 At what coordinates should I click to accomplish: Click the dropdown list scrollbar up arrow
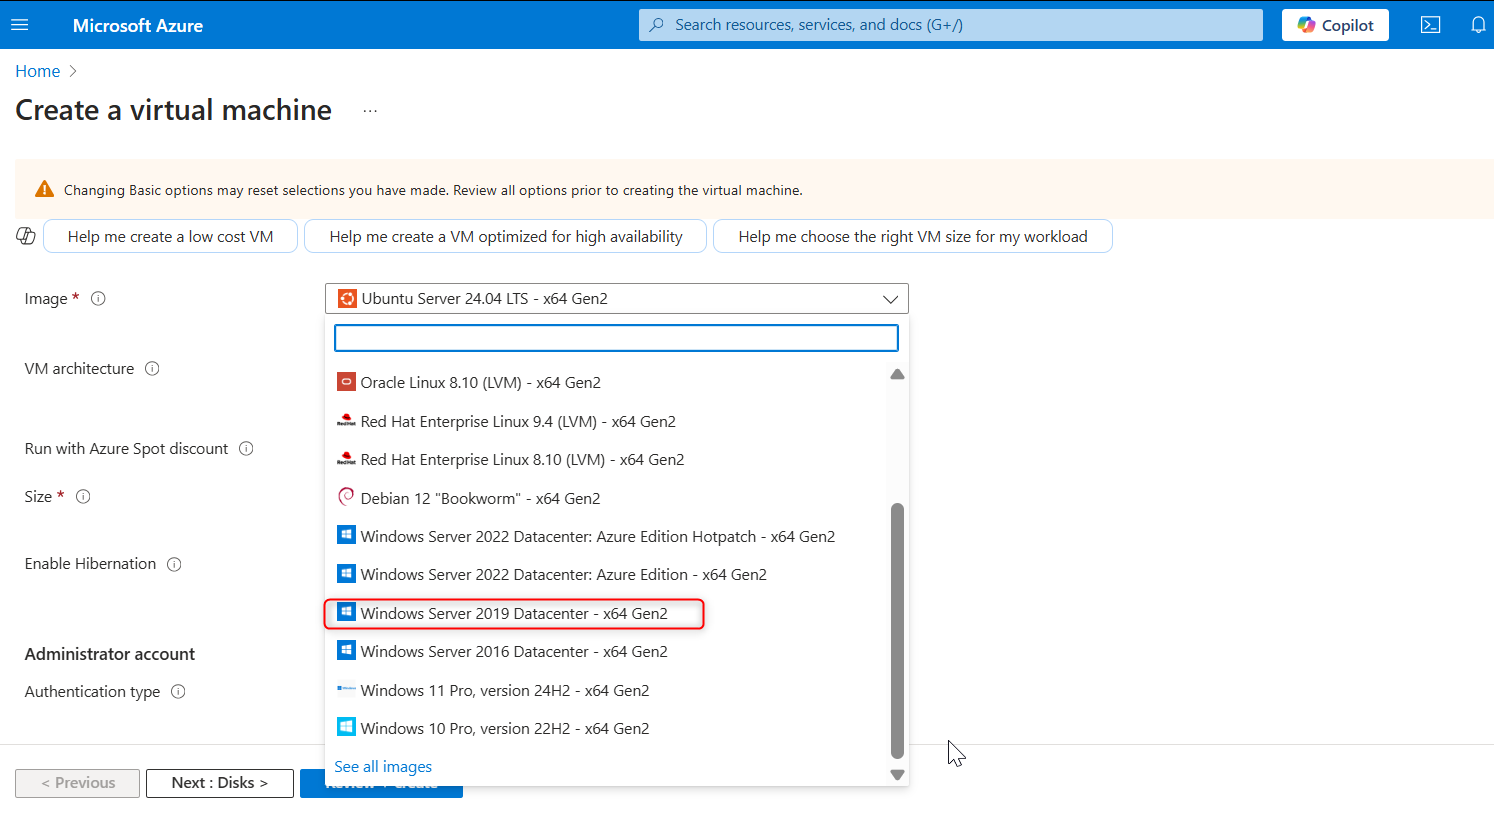[x=897, y=374]
